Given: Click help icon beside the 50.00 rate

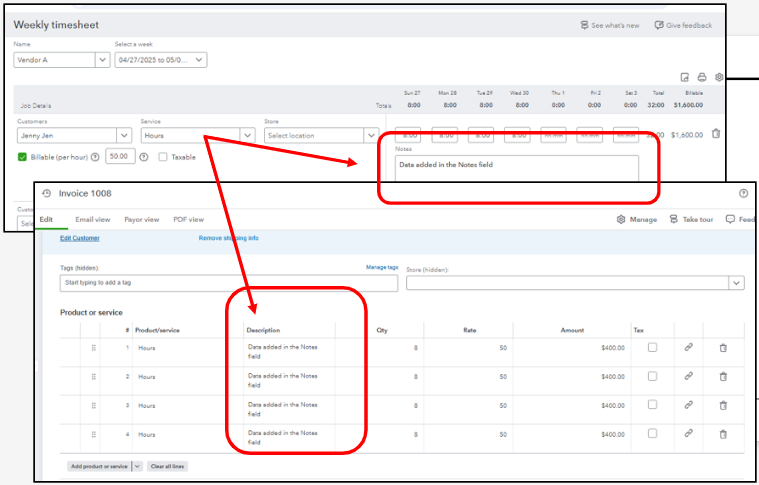Looking at the screenshot, I should click(144, 157).
